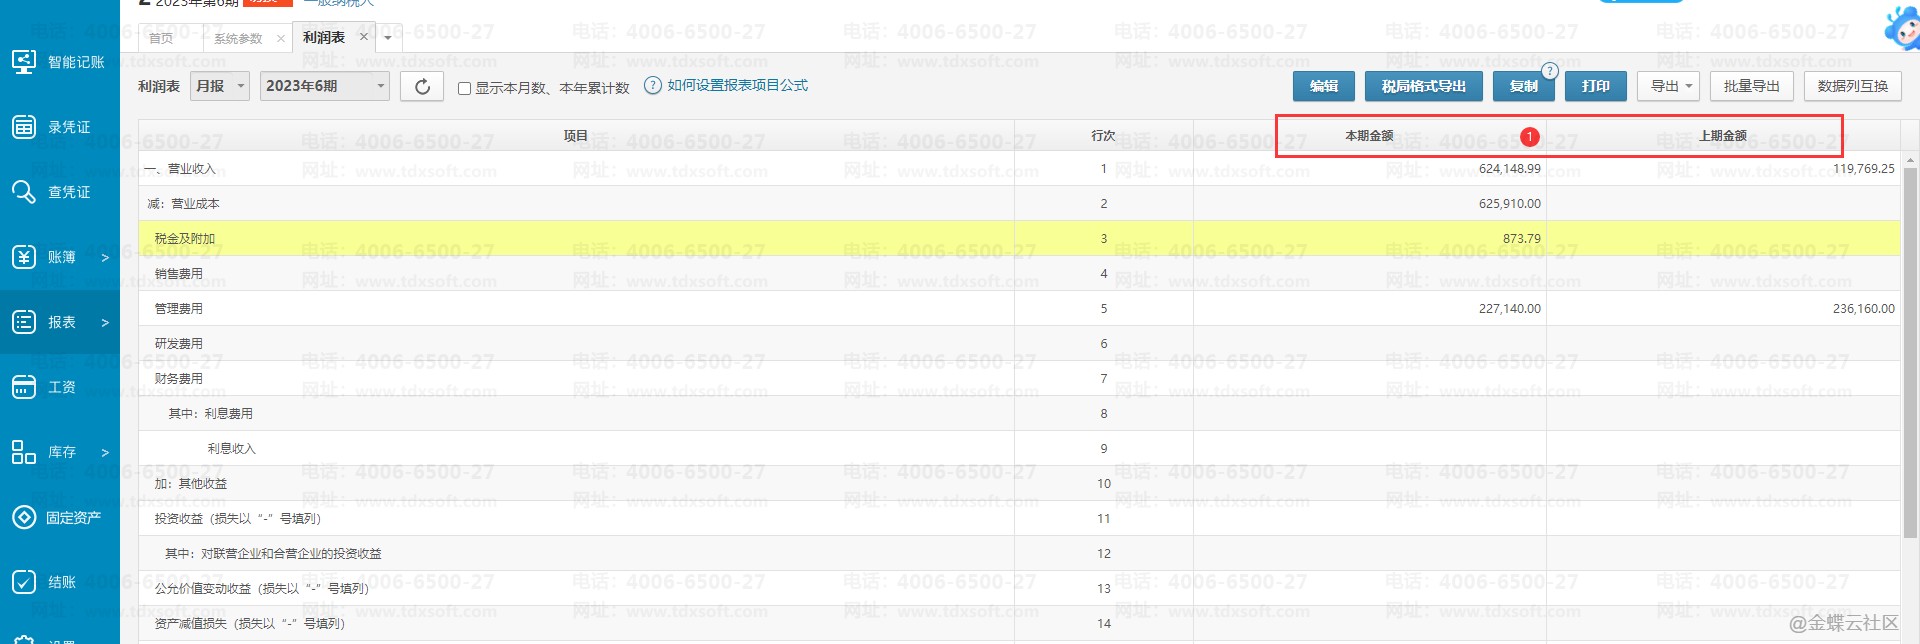1920x644 pixels.
Task: Click the 税局格式导出 button
Action: coord(1423,87)
